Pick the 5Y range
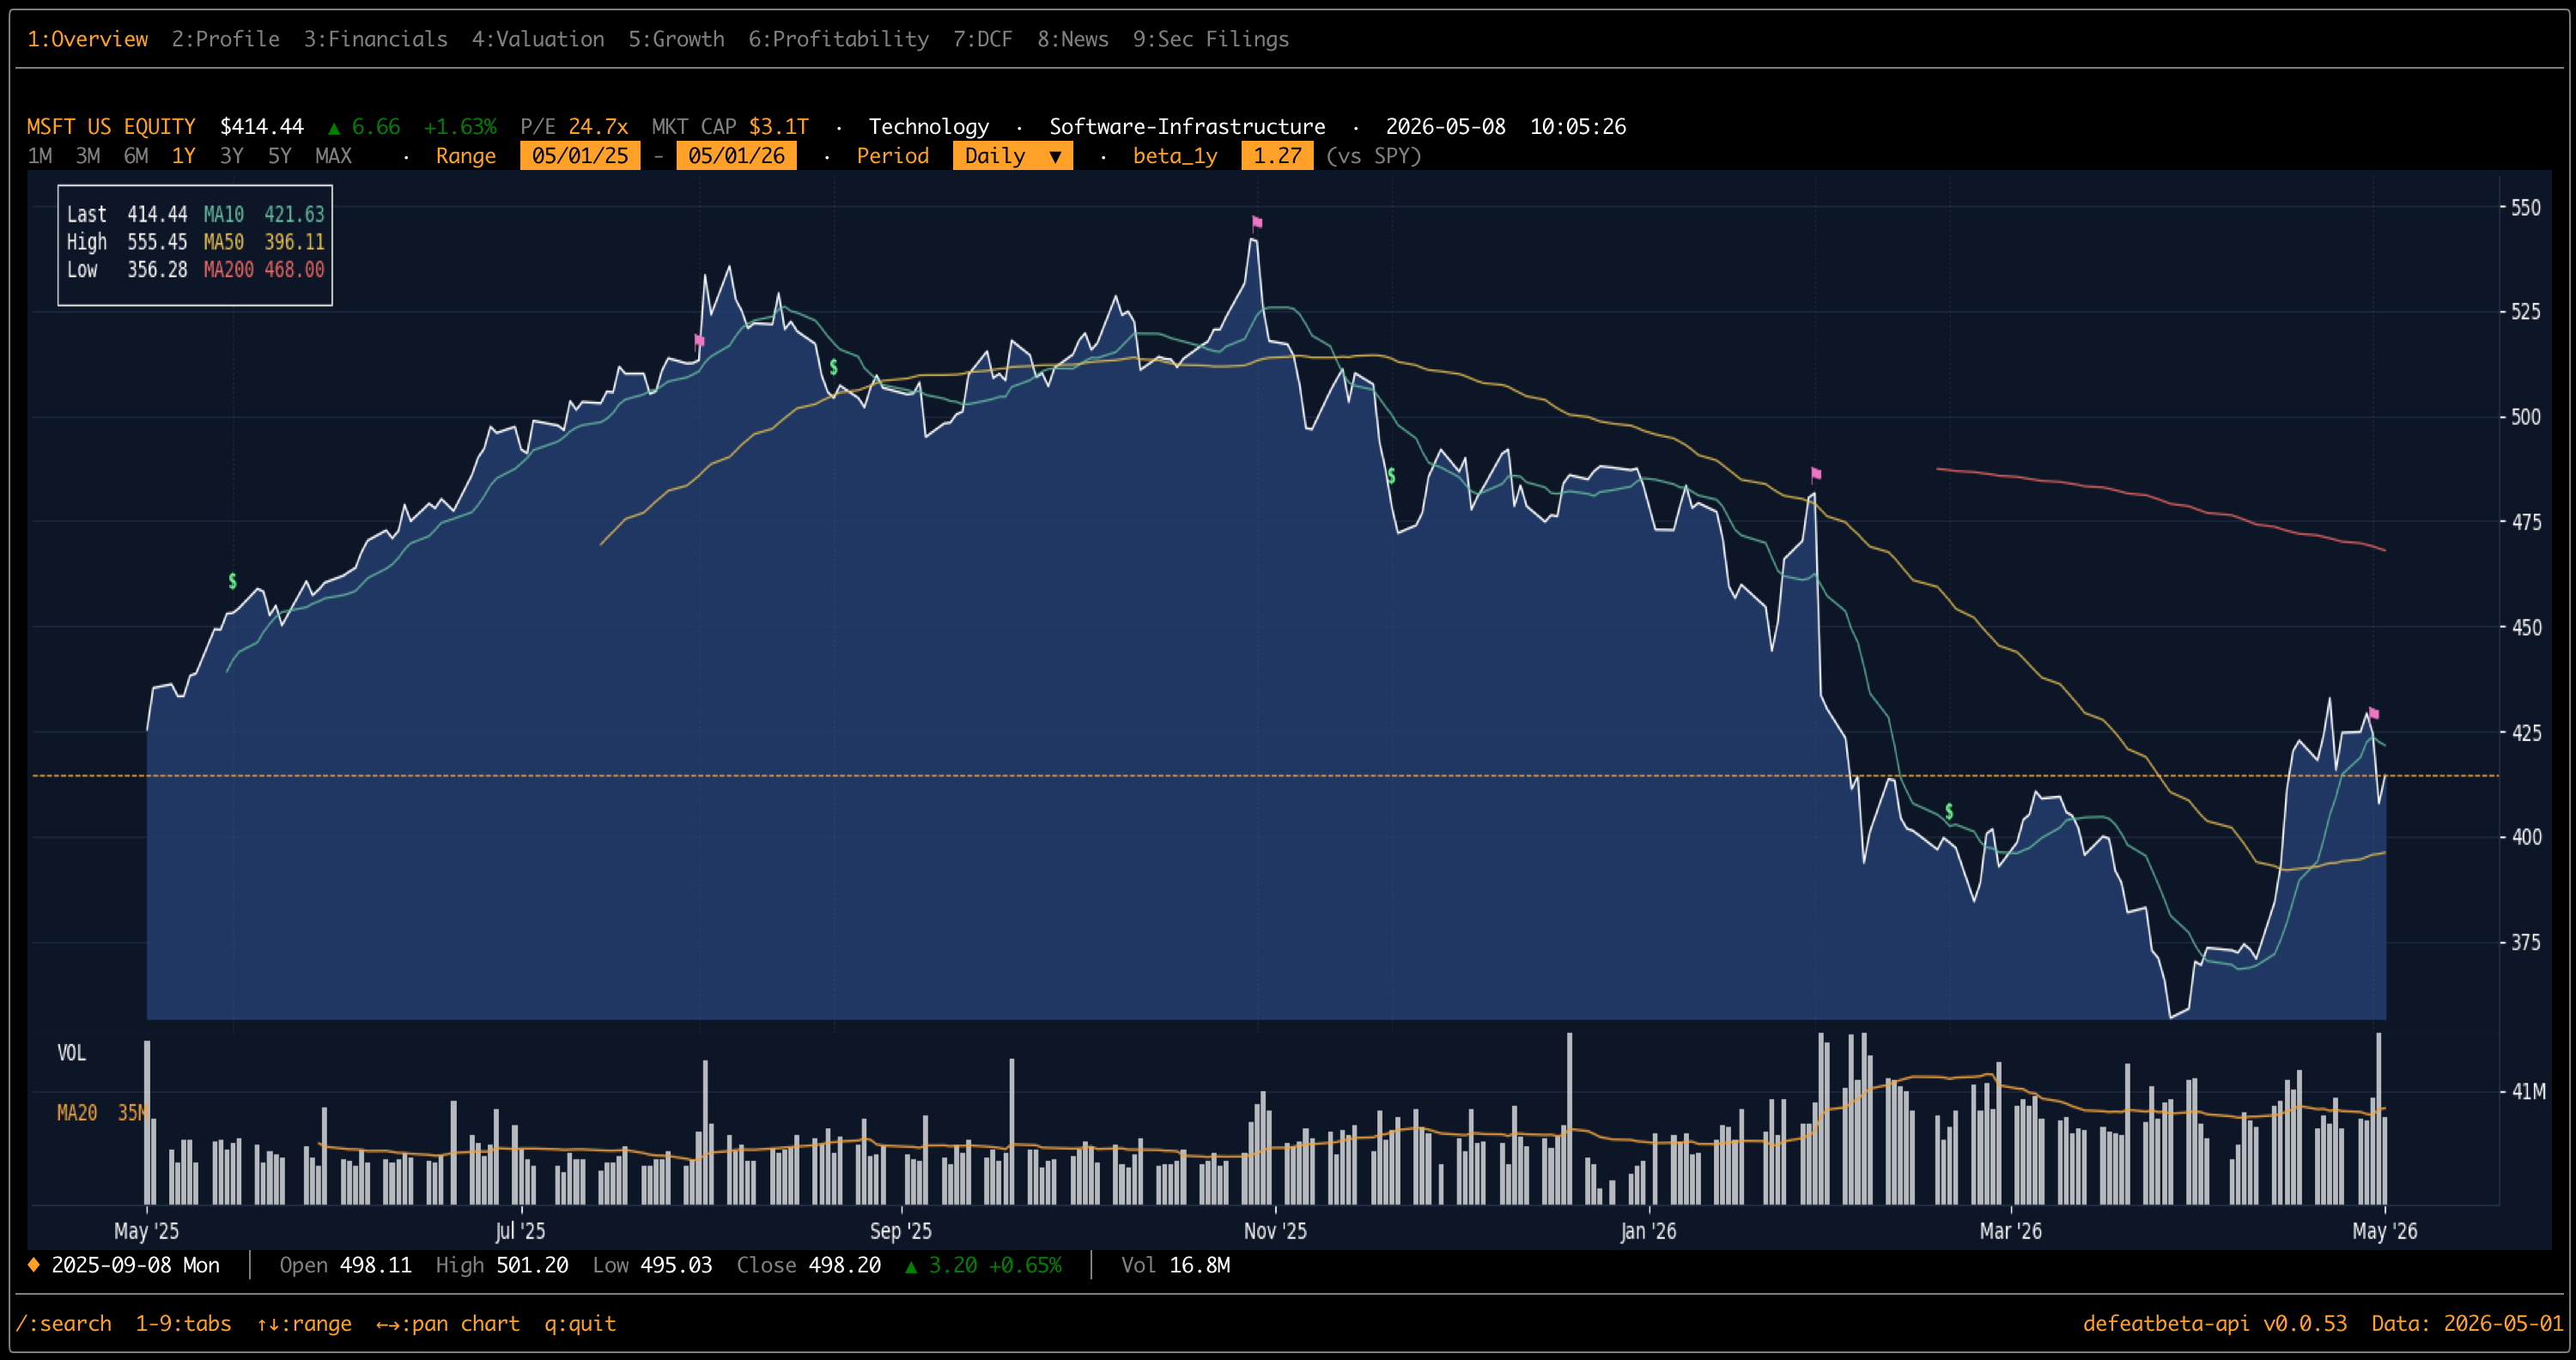 click(x=280, y=156)
